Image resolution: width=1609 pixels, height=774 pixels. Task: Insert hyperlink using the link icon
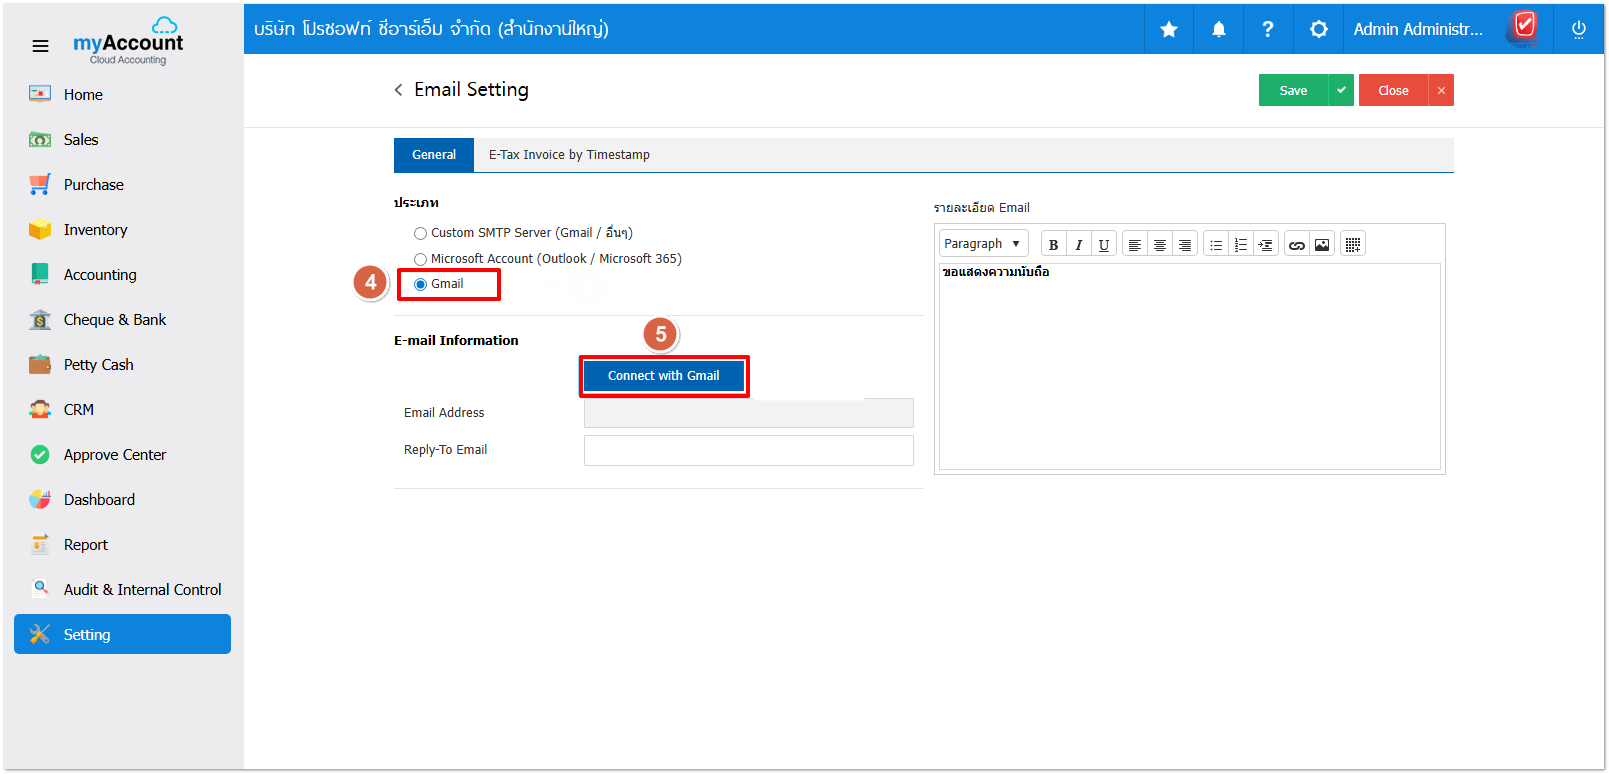(1296, 245)
